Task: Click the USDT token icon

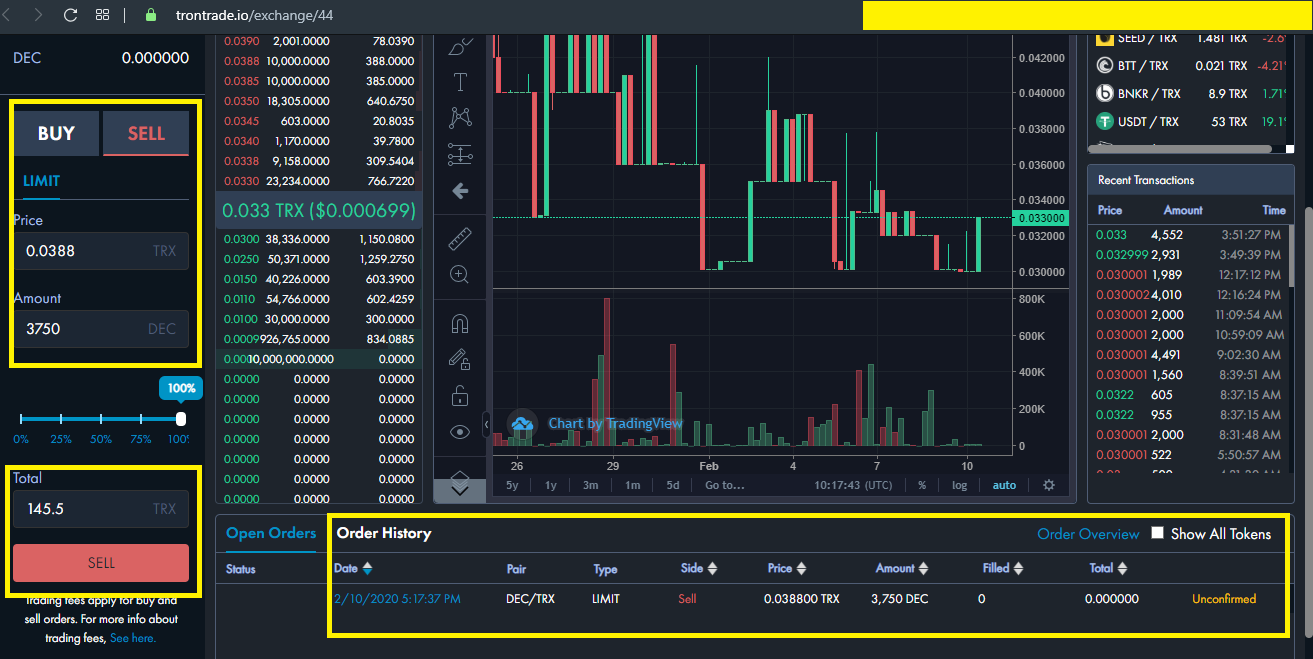Action: click(1105, 121)
